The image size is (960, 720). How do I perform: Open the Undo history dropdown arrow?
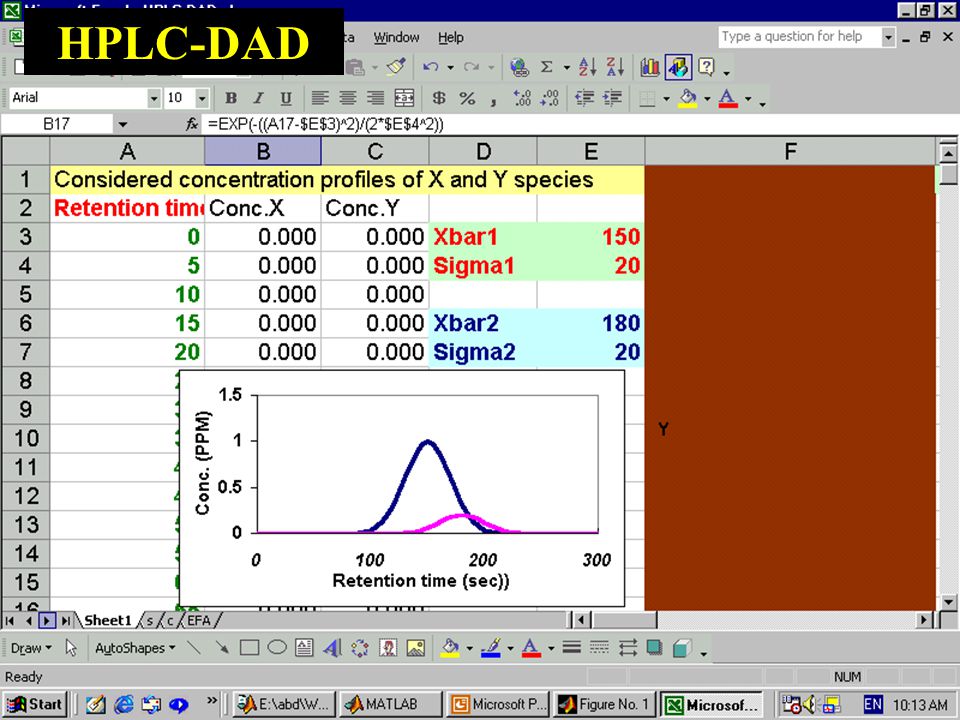[x=450, y=67]
